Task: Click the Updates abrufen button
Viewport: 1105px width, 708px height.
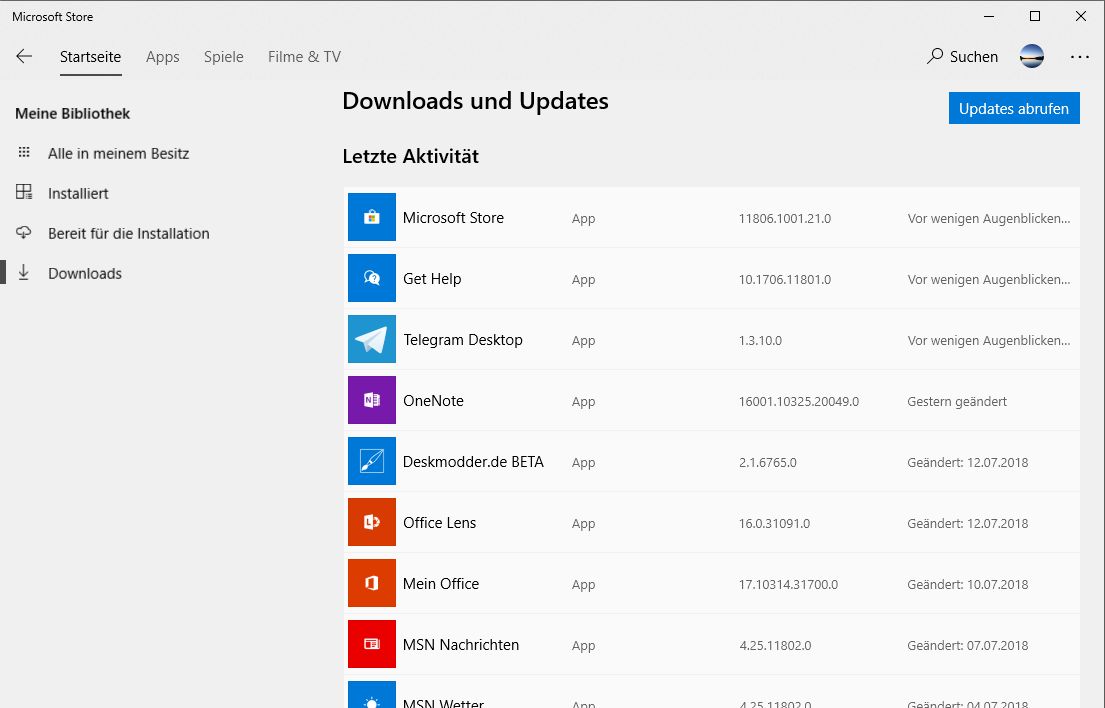Action: point(1014,108)
